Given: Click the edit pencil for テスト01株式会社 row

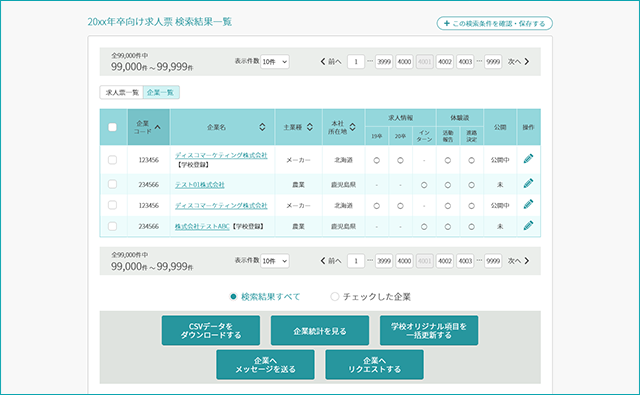Looking at the screenshot, I should (x=528, y=184).
